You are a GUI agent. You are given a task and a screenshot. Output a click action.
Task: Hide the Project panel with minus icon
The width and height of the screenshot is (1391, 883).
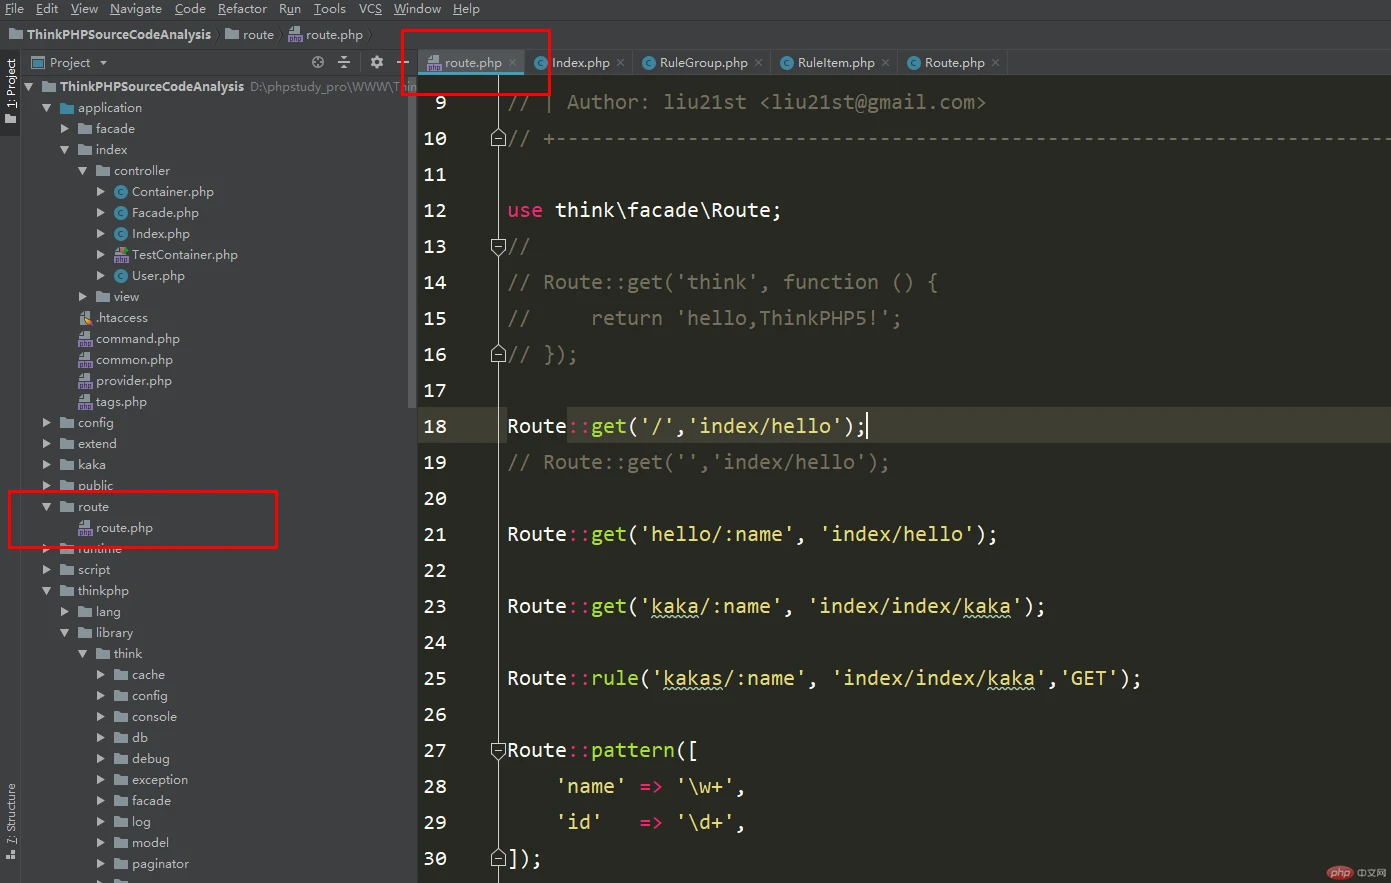403,62
